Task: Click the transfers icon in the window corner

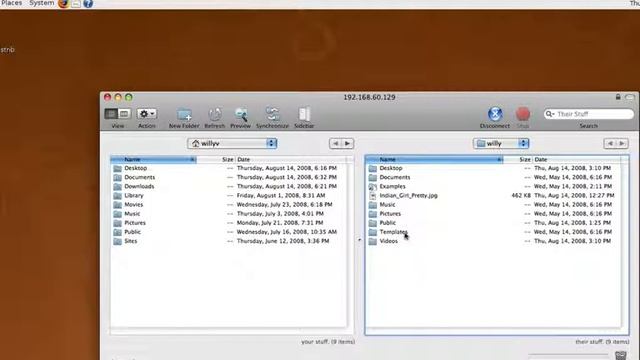Action: [621, 356]
